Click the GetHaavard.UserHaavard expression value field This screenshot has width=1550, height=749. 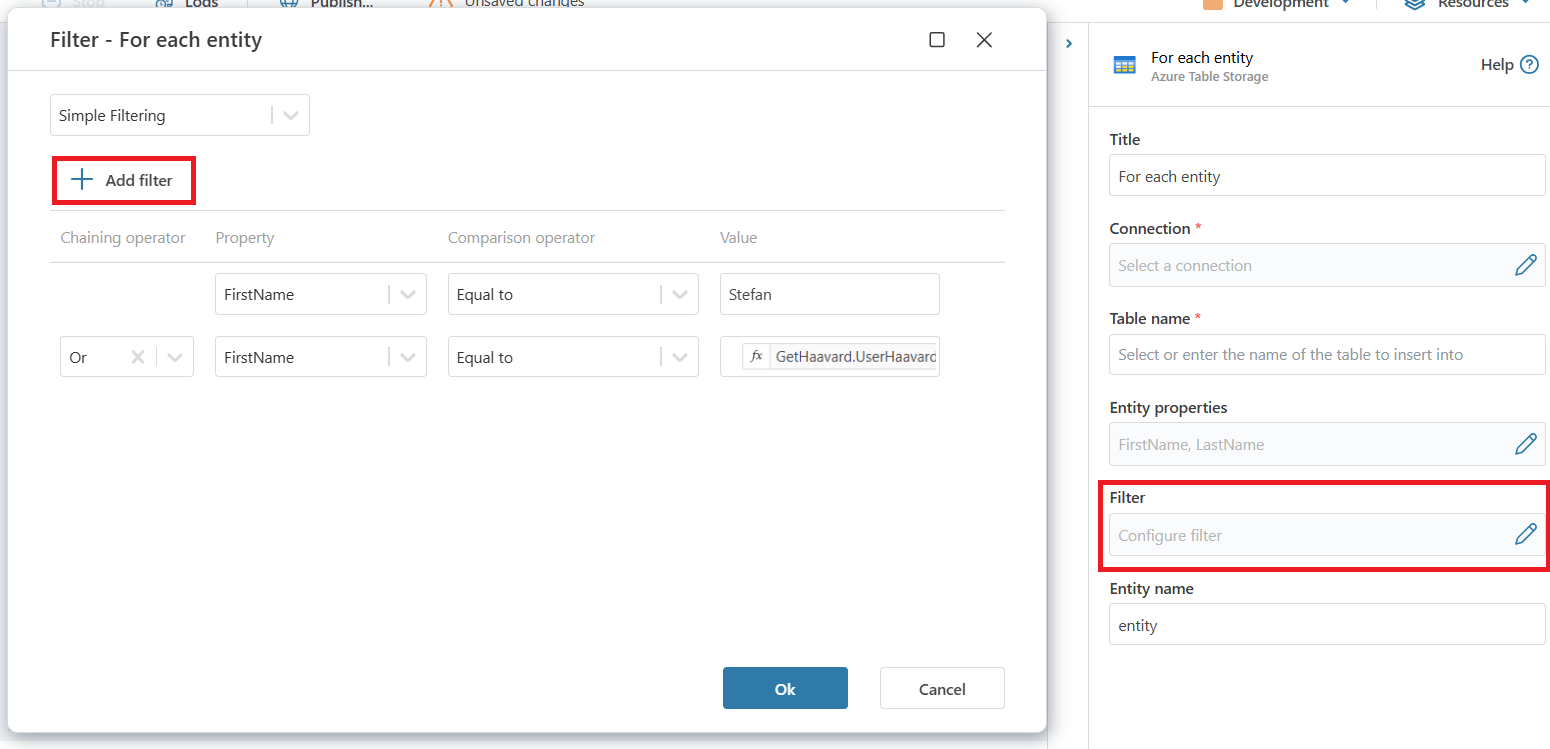[830, 357]
